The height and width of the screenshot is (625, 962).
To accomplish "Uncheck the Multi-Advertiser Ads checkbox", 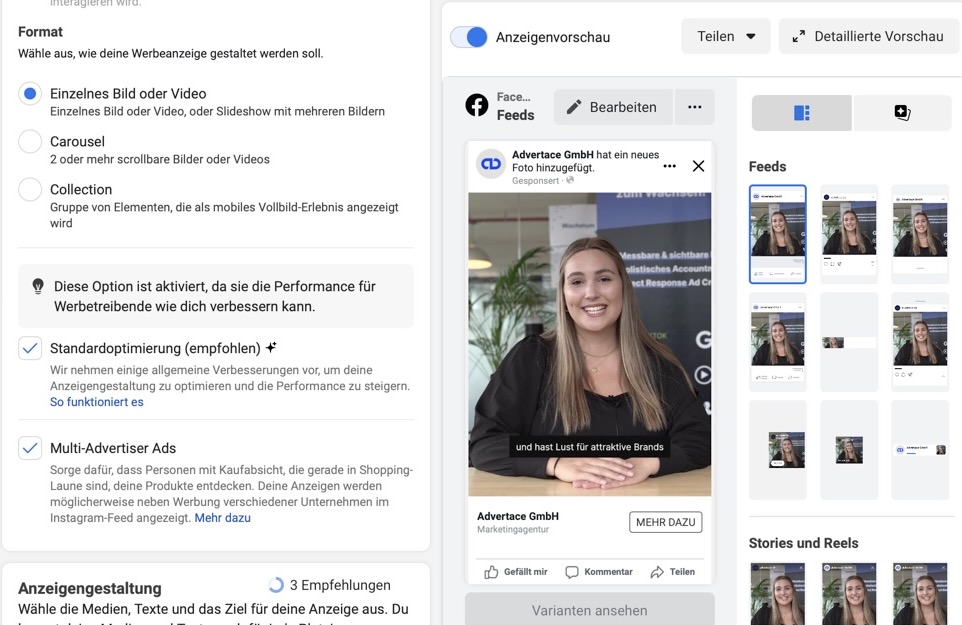I will click(29, 448).
